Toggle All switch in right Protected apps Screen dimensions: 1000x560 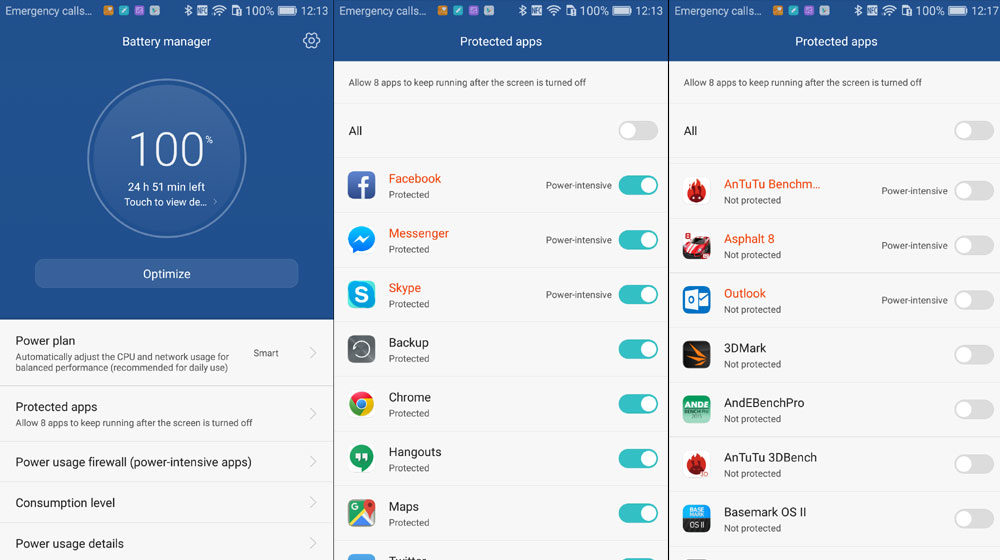[x=974, y=131]
